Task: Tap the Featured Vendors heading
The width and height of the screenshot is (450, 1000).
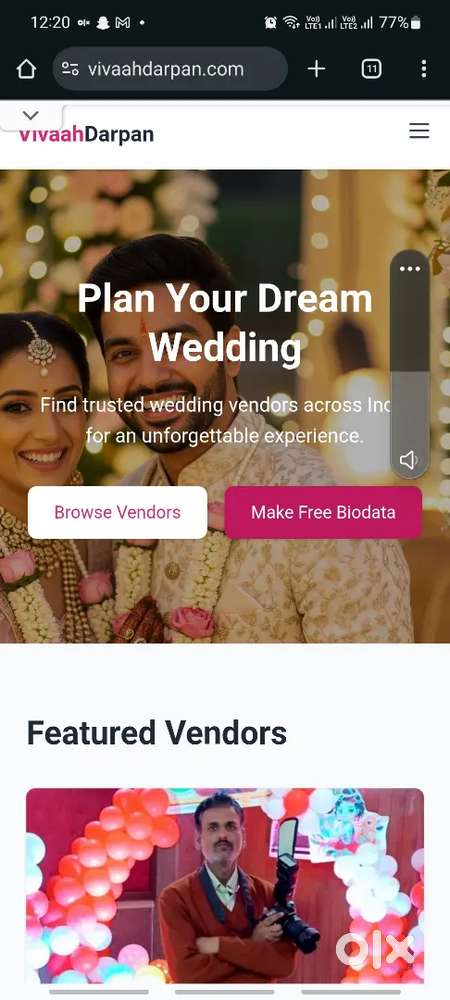Action: tap(157, 733)
